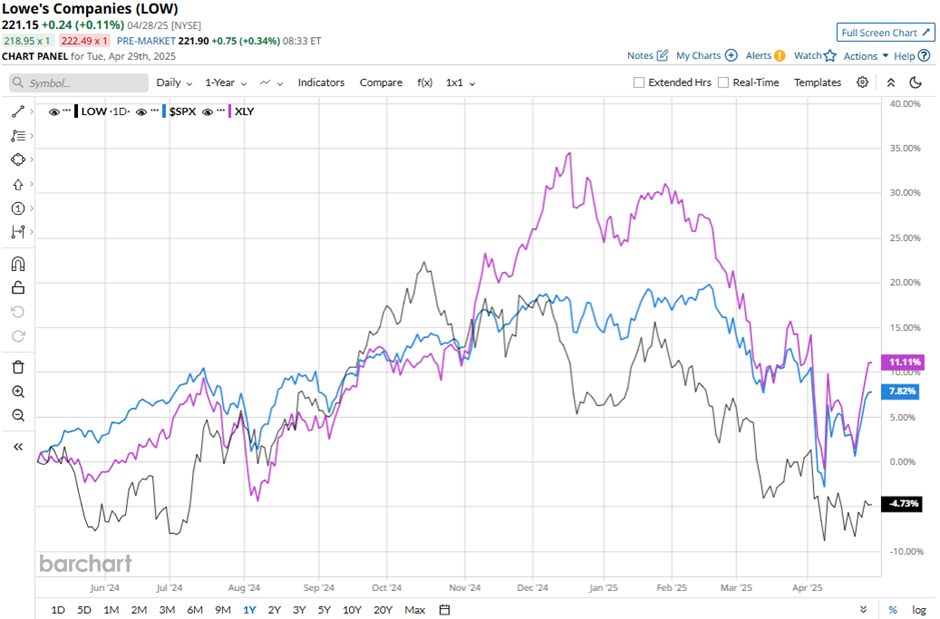Expand bottom panel double chevron
Viewport: 940px width, 619px height.
tap(863, 609)
